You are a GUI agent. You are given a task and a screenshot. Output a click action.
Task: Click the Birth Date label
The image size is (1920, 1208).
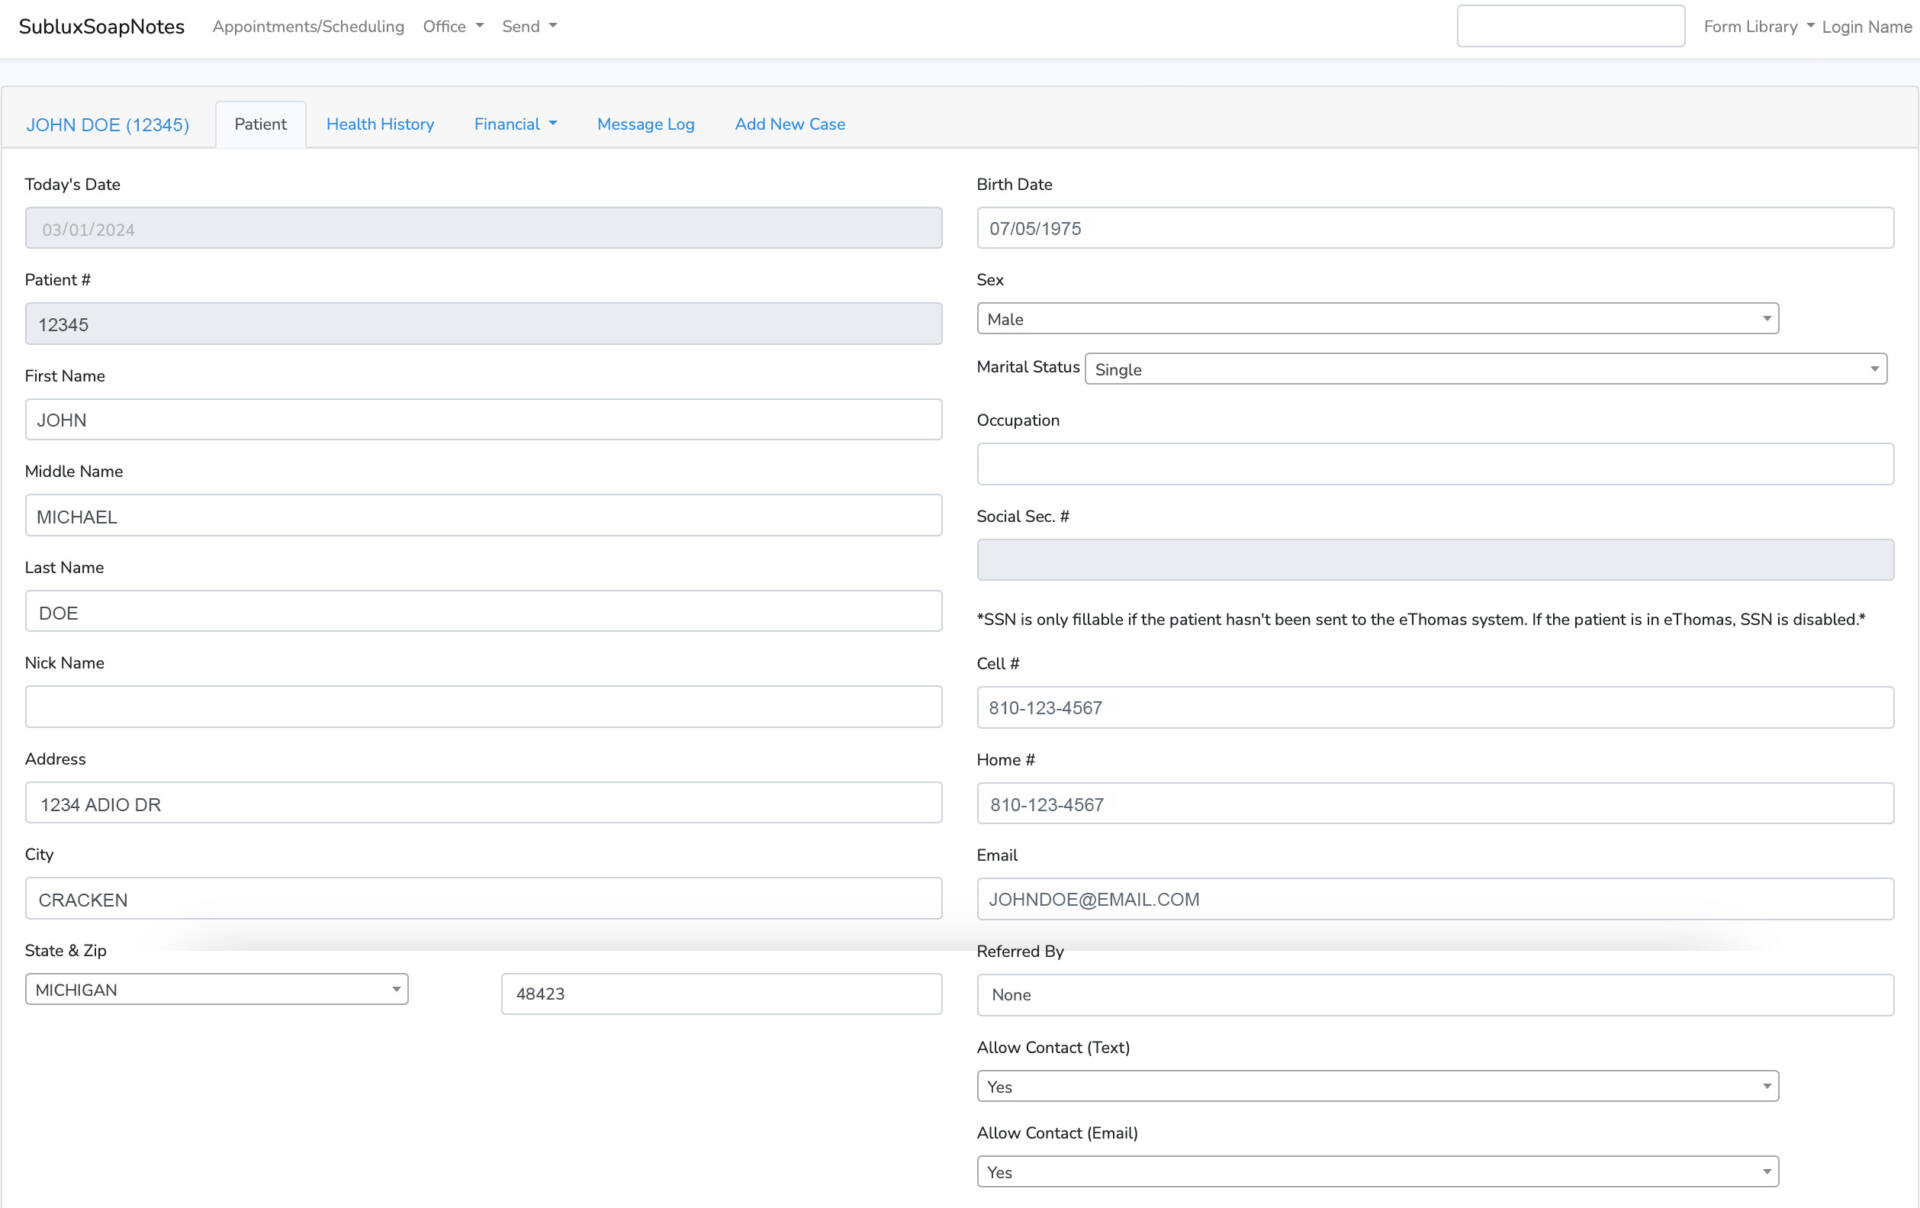[1014, 185]
